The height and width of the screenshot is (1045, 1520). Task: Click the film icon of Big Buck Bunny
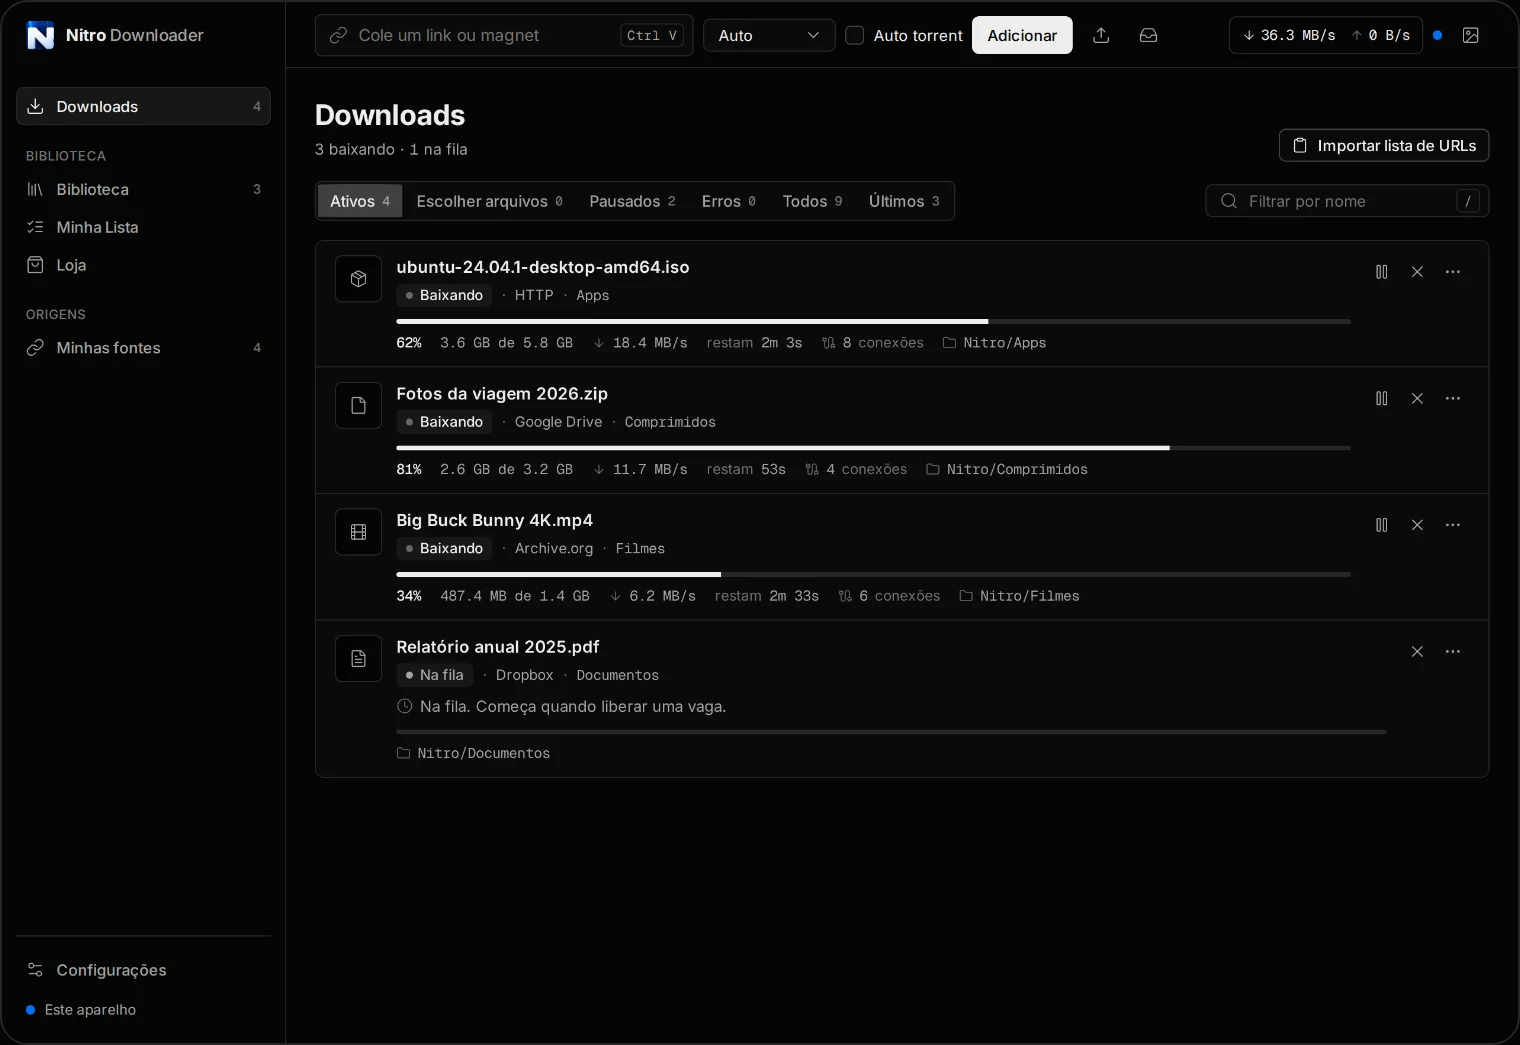(x=358, y=532)
